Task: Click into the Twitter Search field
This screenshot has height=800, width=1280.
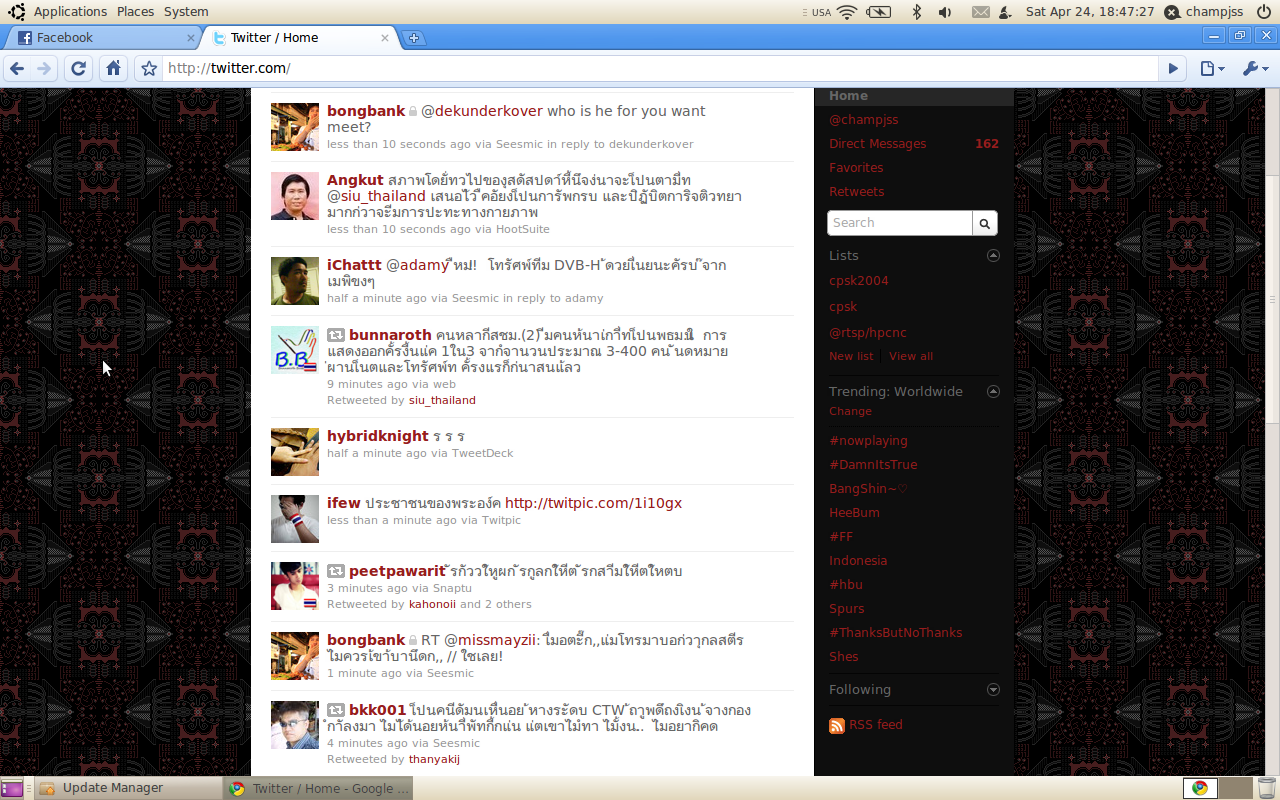Action: pyautogui.click(x=900, y=223)
